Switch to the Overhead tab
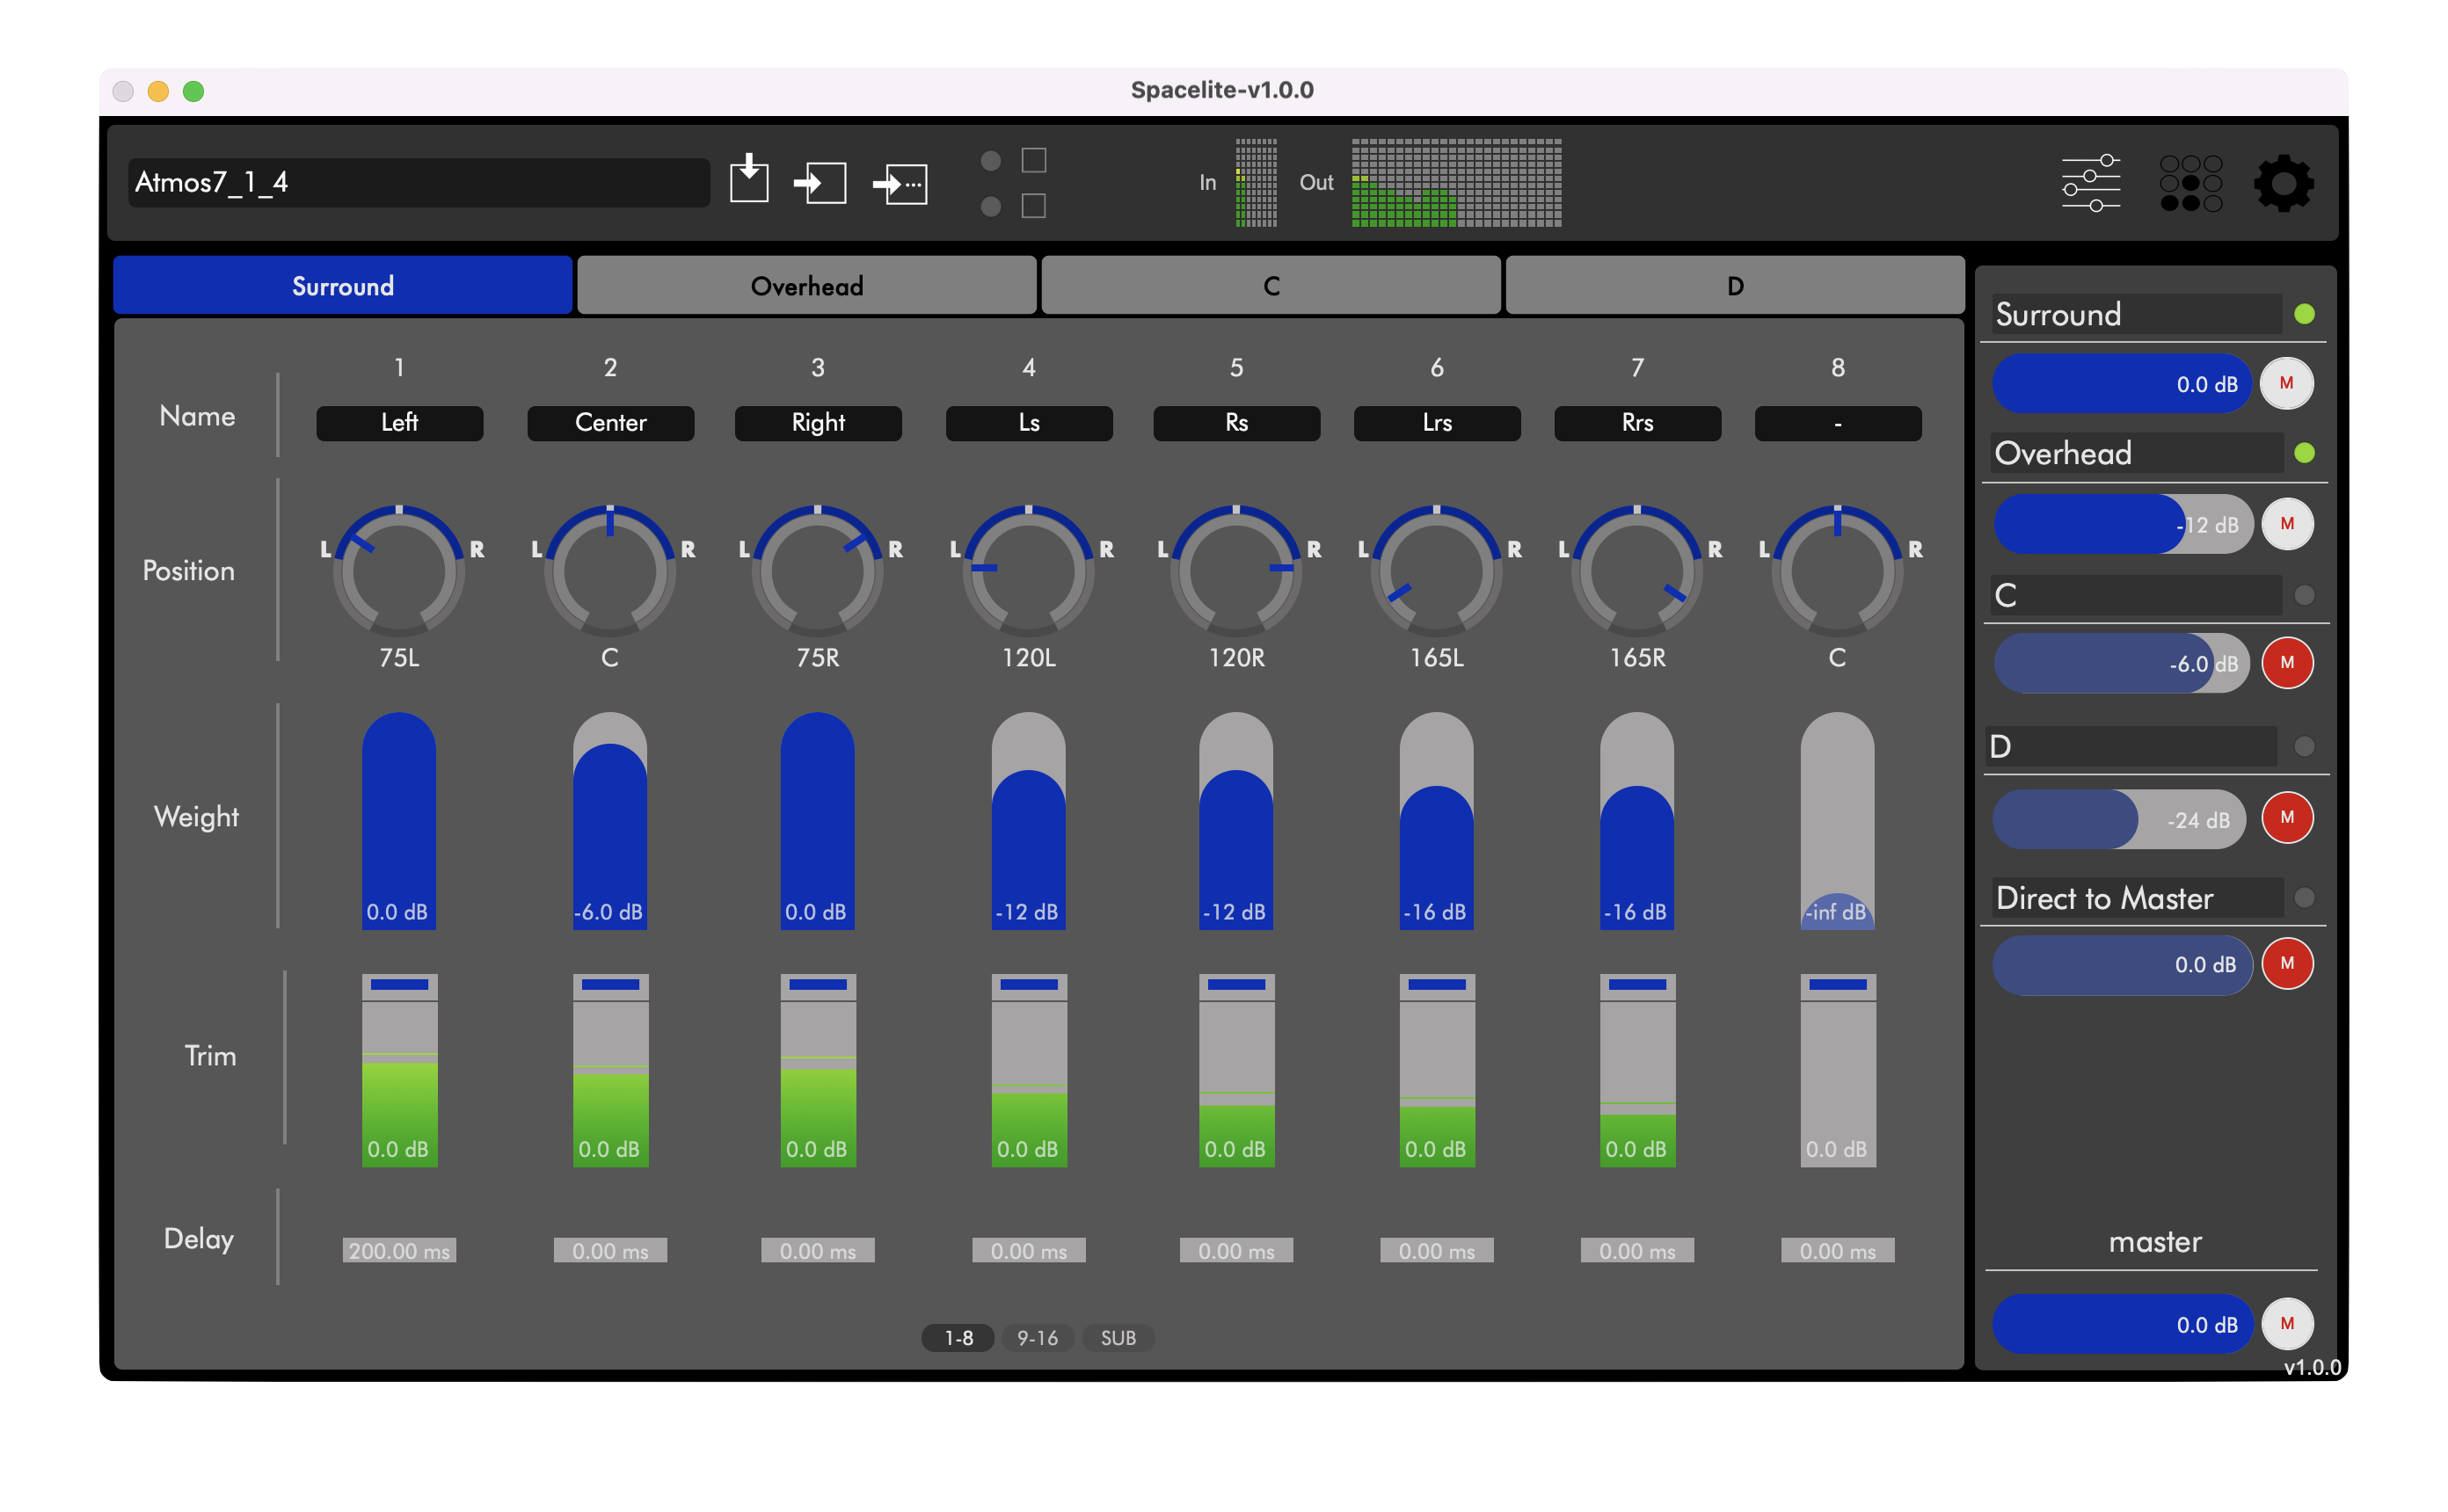Screen dimensions: 2448x1512 (806, 286)
